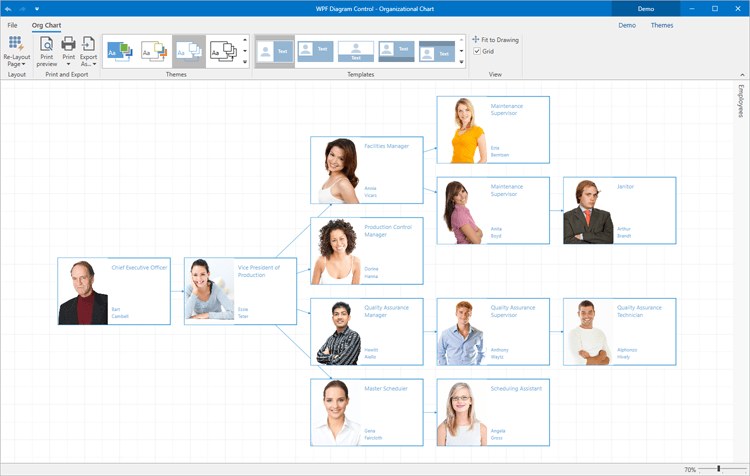Open the Employees side panel

(741, 101)
